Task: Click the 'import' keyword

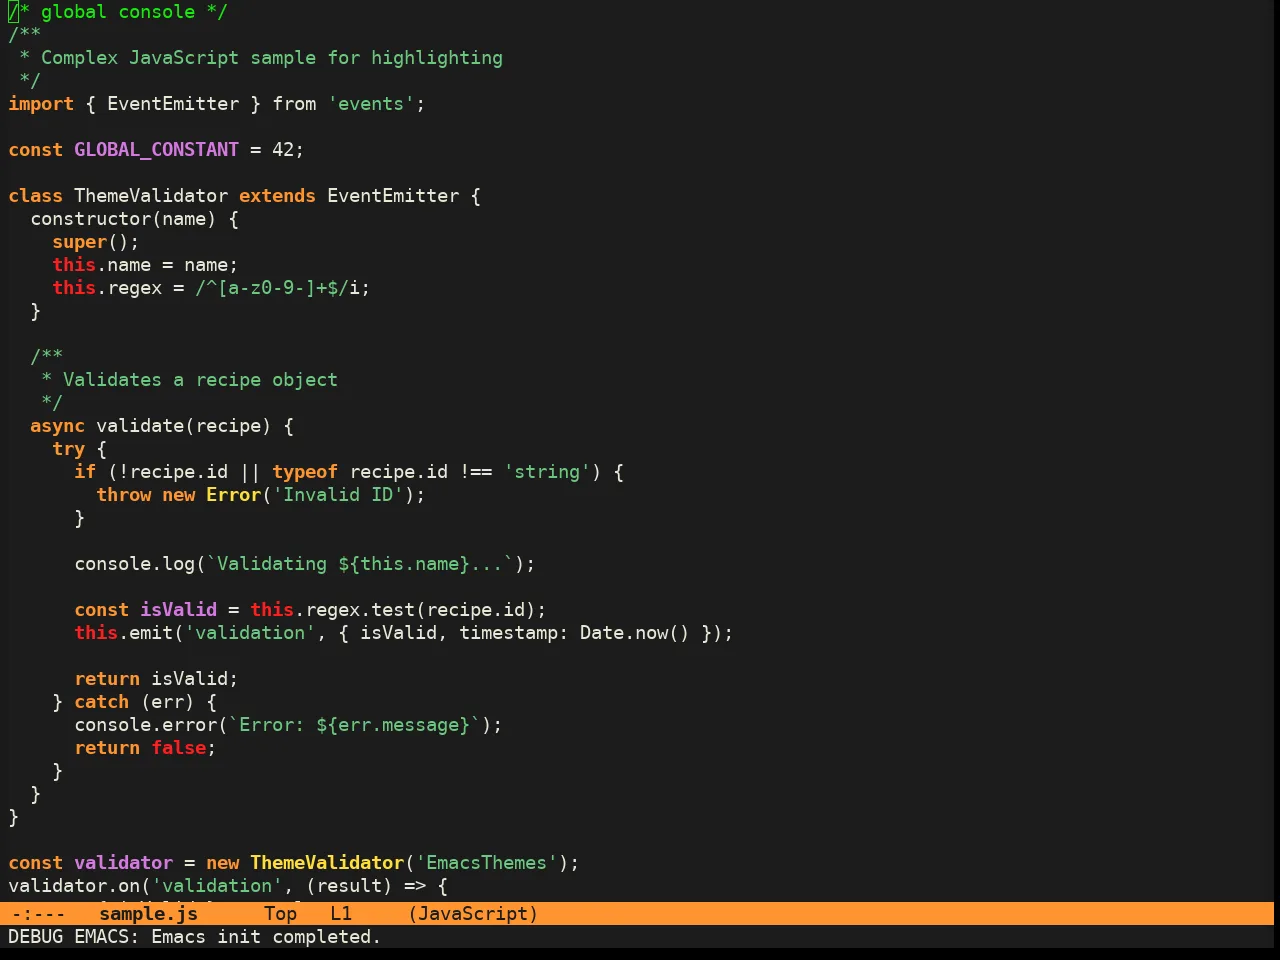Action: point(41,104)
